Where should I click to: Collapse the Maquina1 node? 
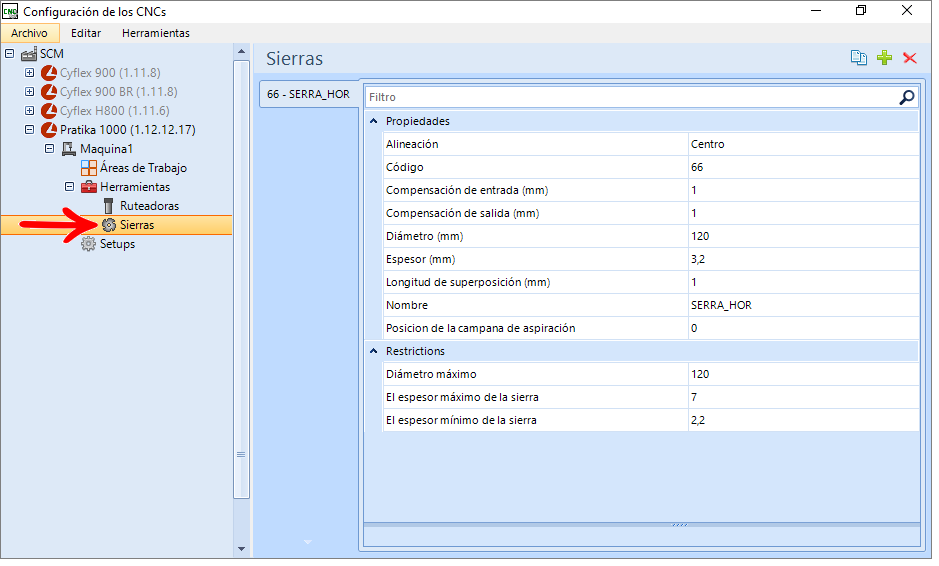(50, 149)
